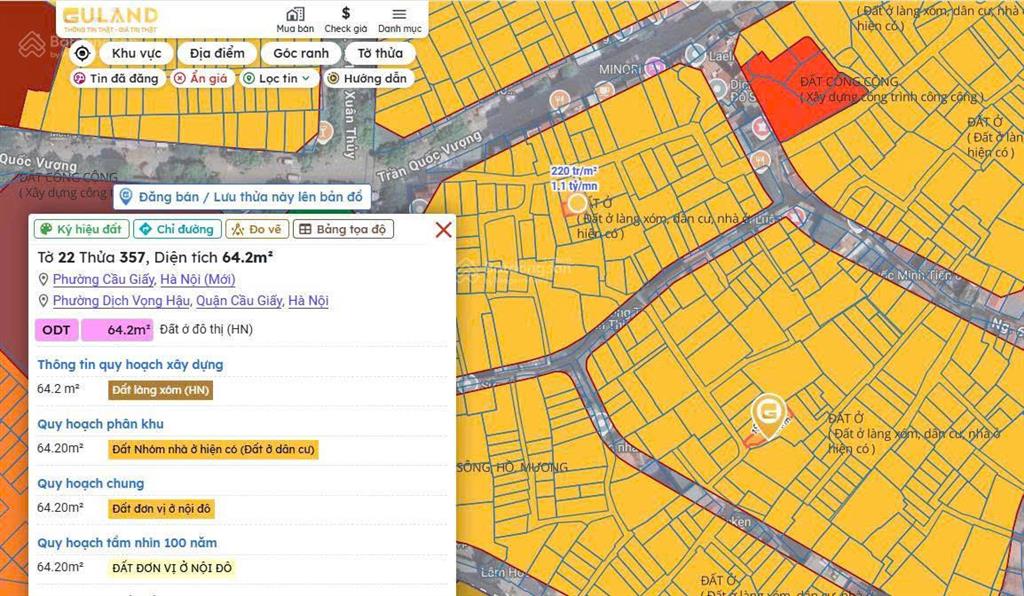1024x596 pixels.
Task: Click the Quy hoạch tầm nhìn 100 năm heading
Action: 127,543
